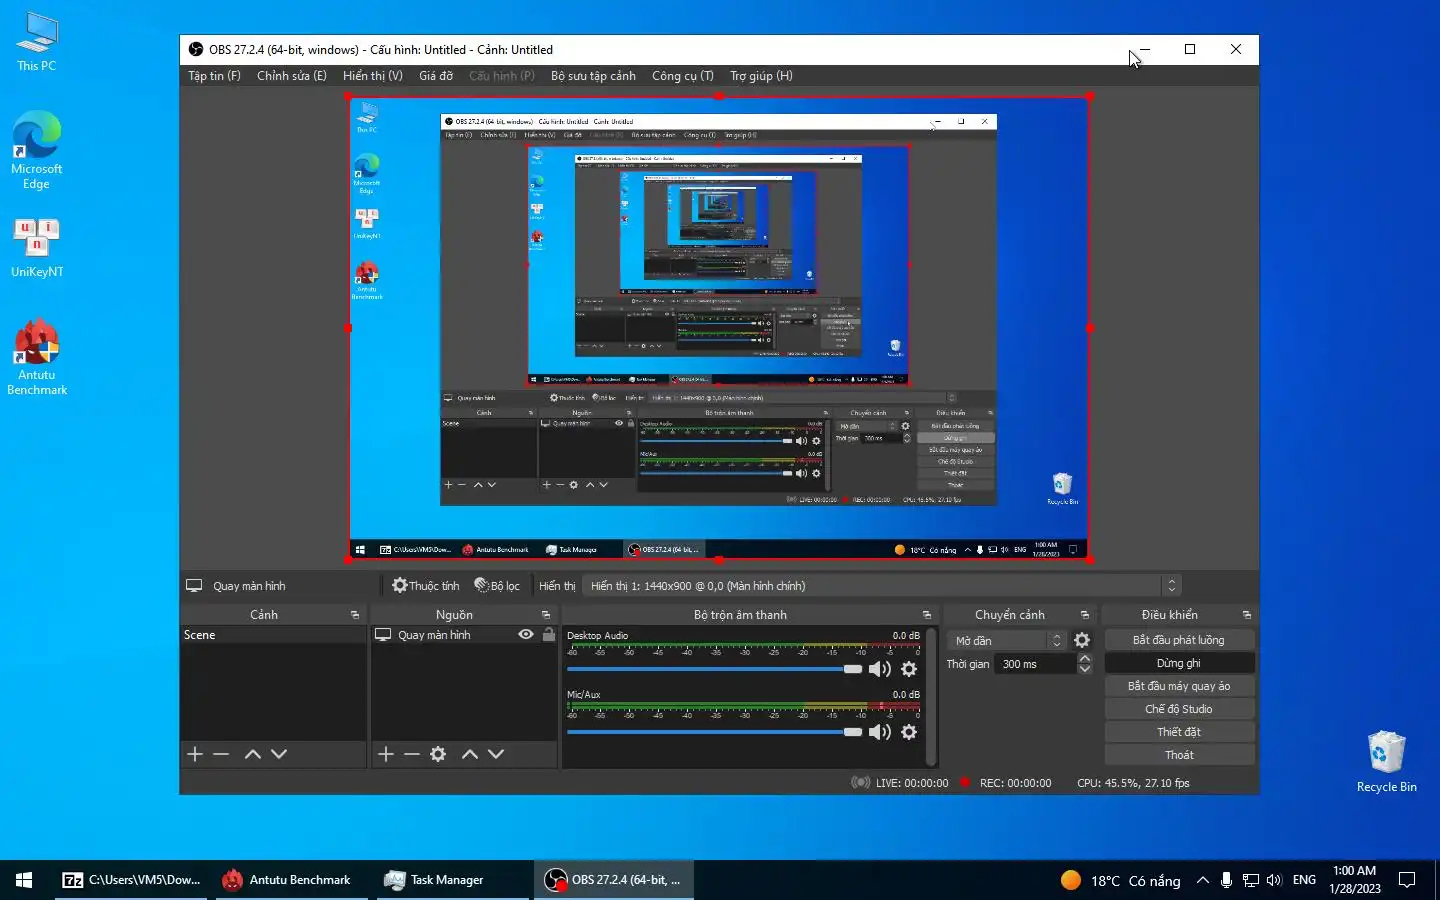The height and width of the screenshot is (900, 1440).
Task: Remove selected source in Nguồn panel
Action: 411,754
